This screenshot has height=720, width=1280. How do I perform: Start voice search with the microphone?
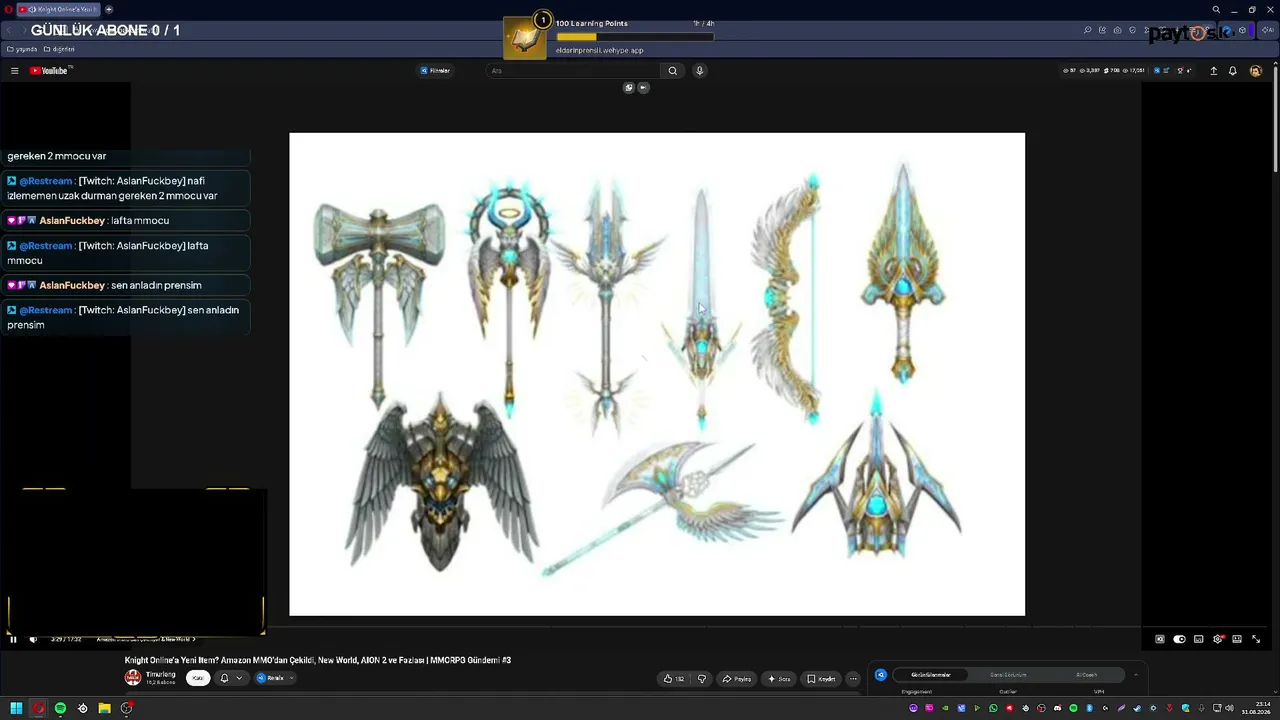point(700,71)
